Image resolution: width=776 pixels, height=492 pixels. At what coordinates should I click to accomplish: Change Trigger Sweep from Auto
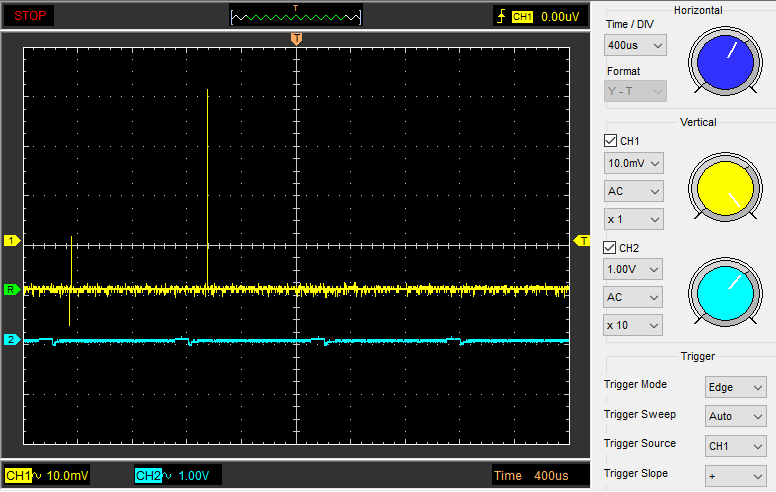coord(735,417)
